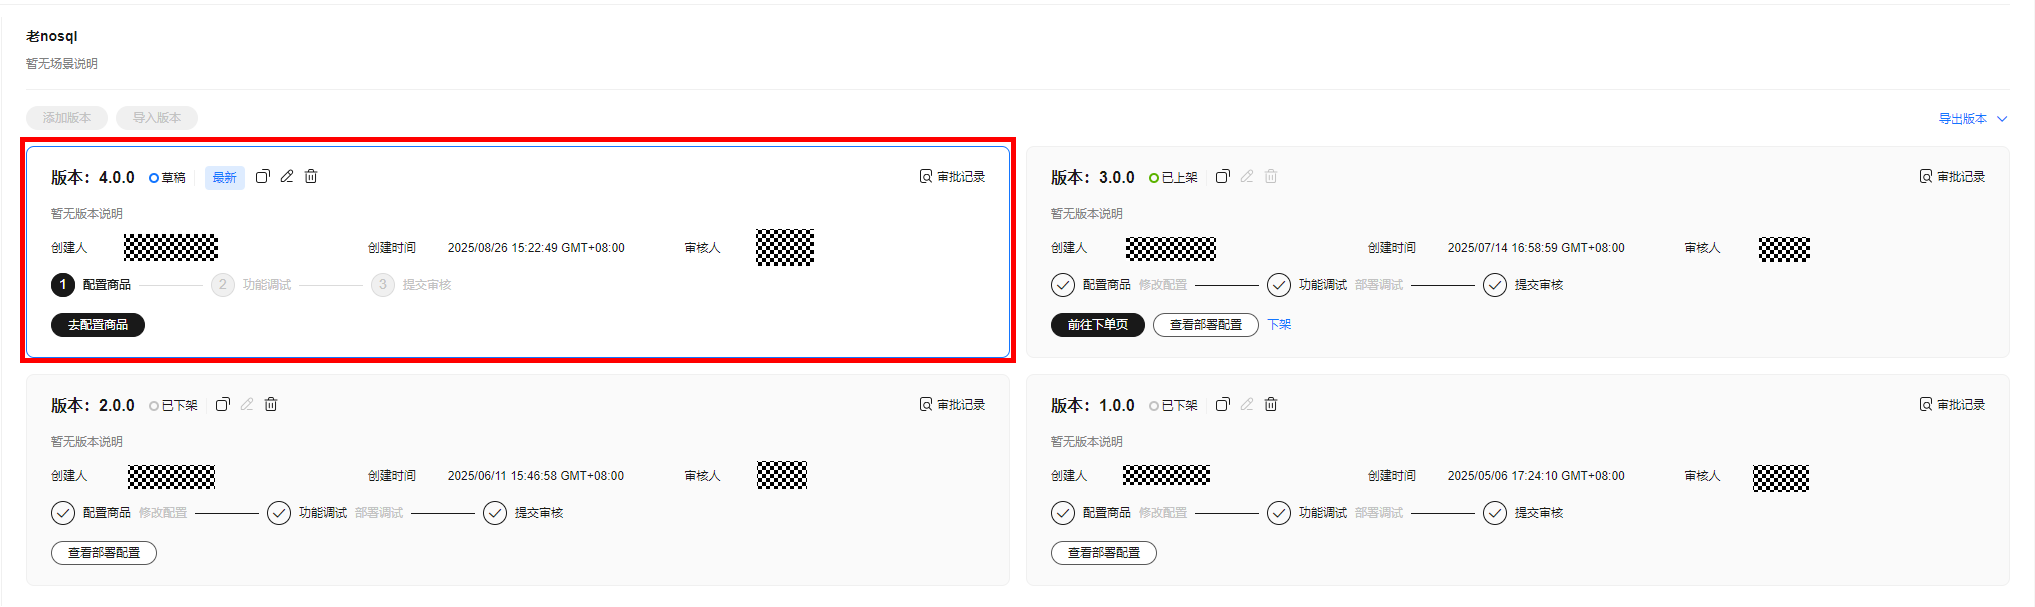Copy version 4.0.0 using its duplicate icon
The image size is (2035, 607).
pos(263,176)
